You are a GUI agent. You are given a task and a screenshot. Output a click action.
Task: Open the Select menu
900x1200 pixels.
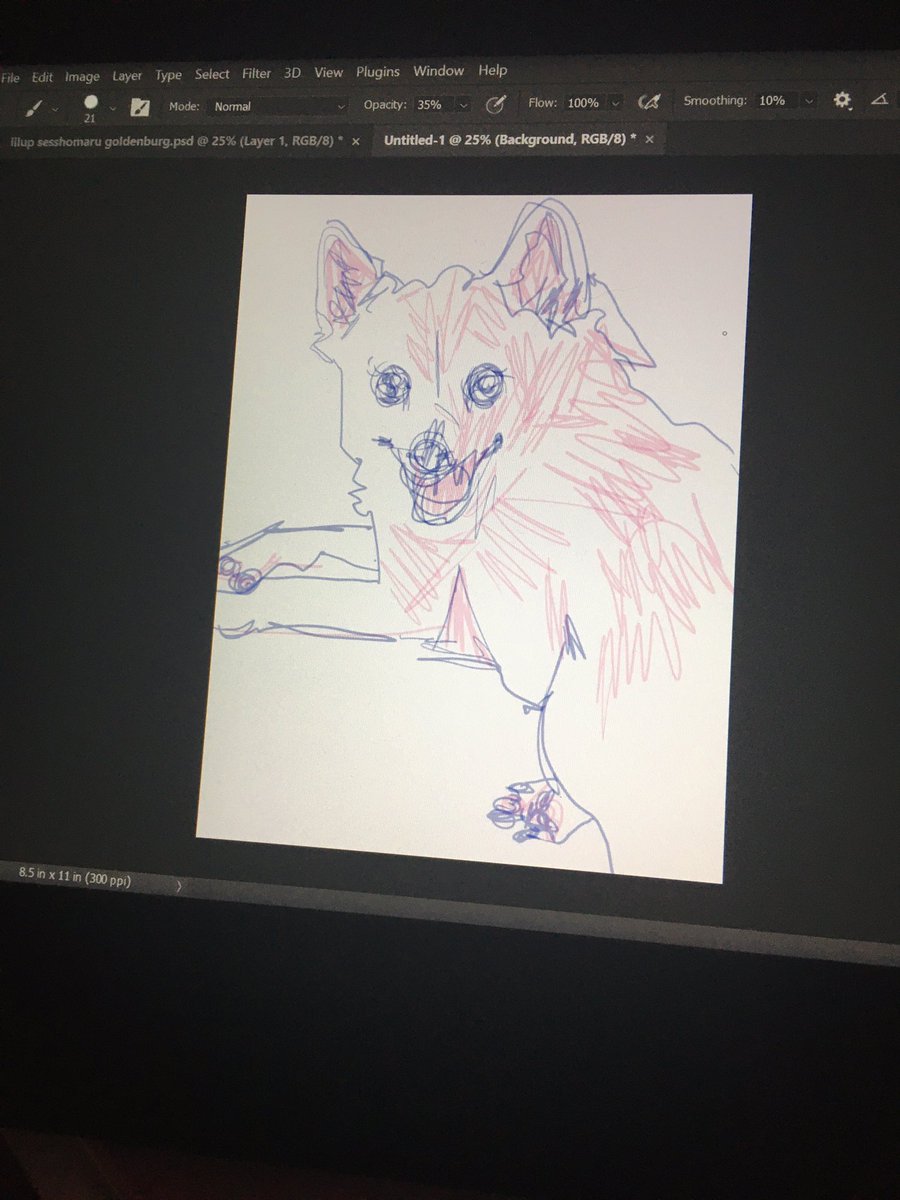pos(212,74)
